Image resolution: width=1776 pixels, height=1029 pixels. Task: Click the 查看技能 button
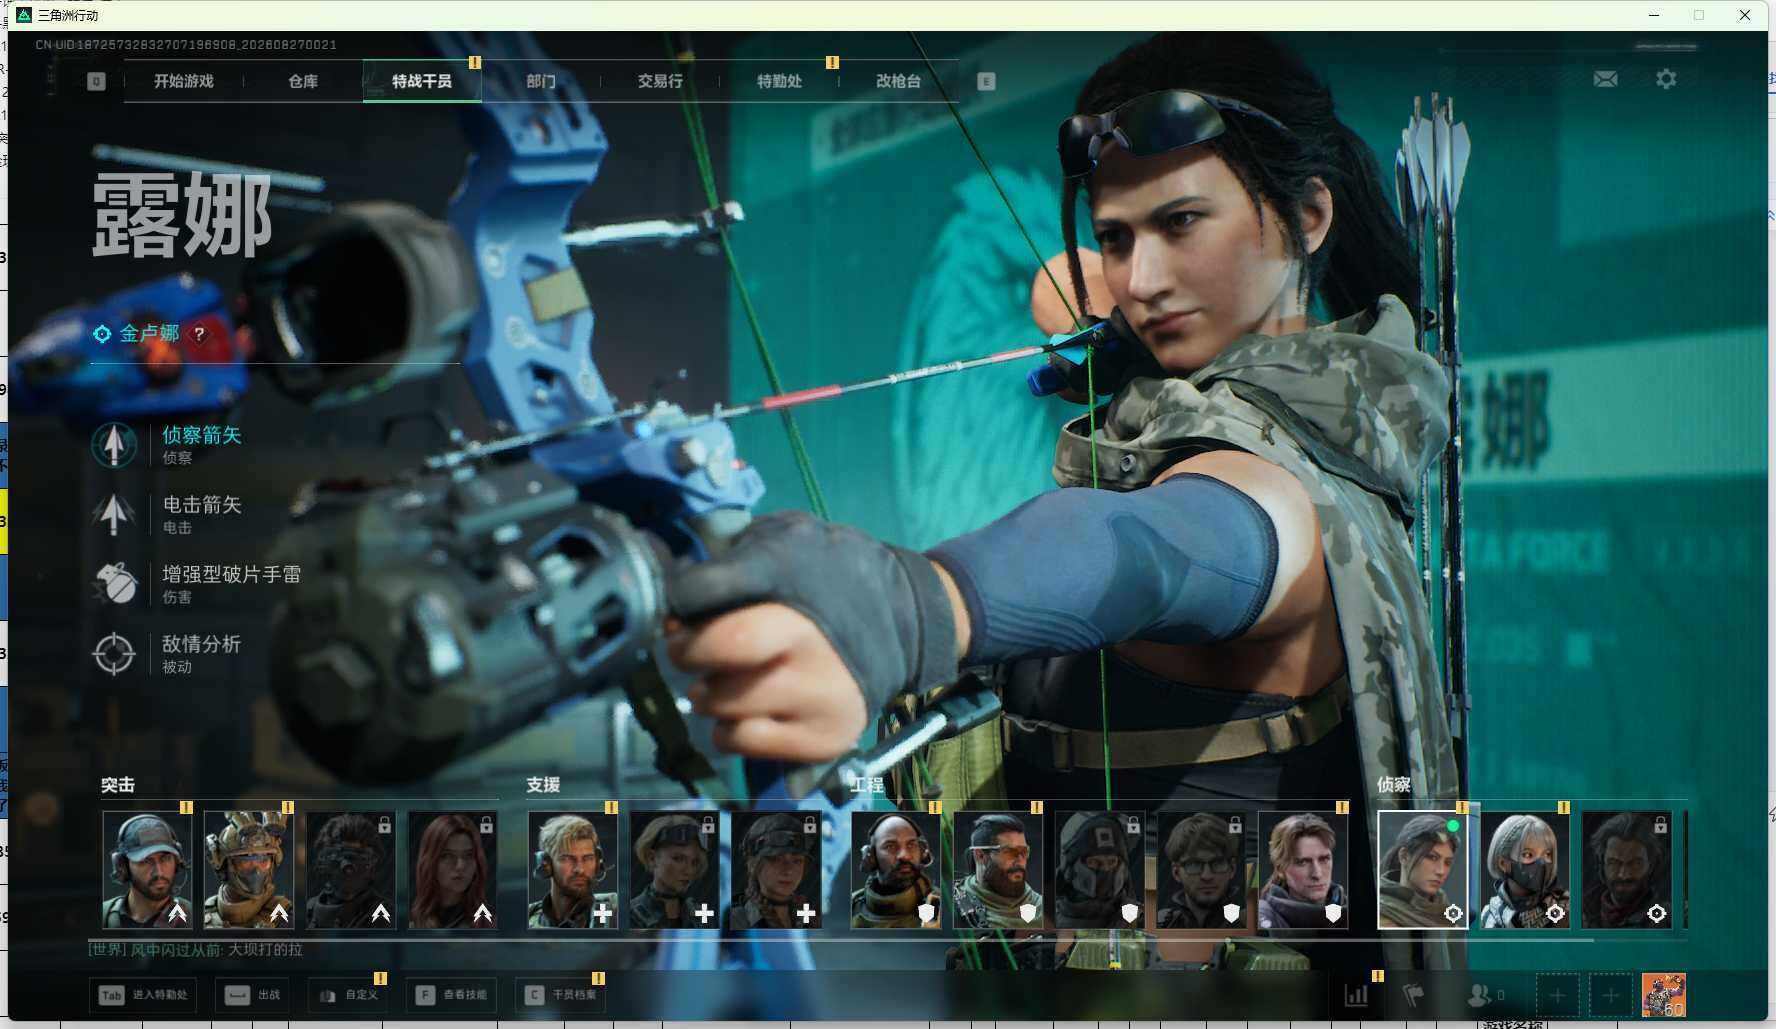click(x=452, y=995)
